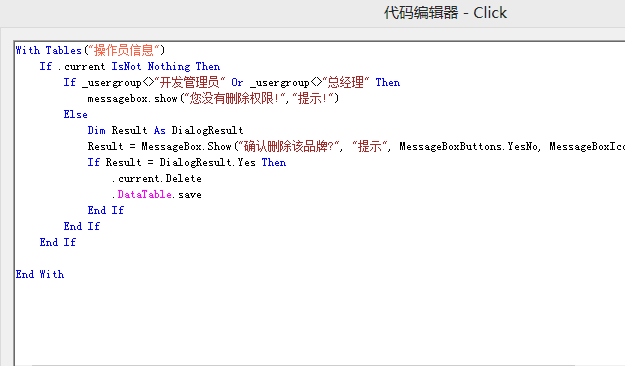Click the 'With Tables("操作员信息")' line

click(90, 50)
